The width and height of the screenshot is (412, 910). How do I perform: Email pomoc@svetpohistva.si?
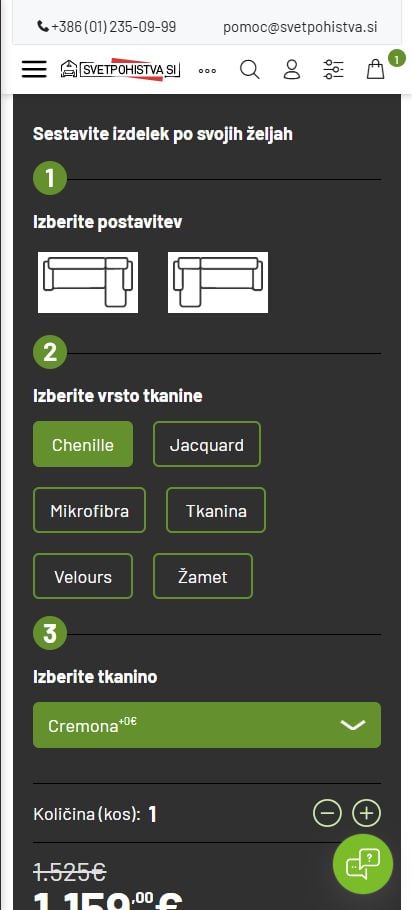click(300, 27)
